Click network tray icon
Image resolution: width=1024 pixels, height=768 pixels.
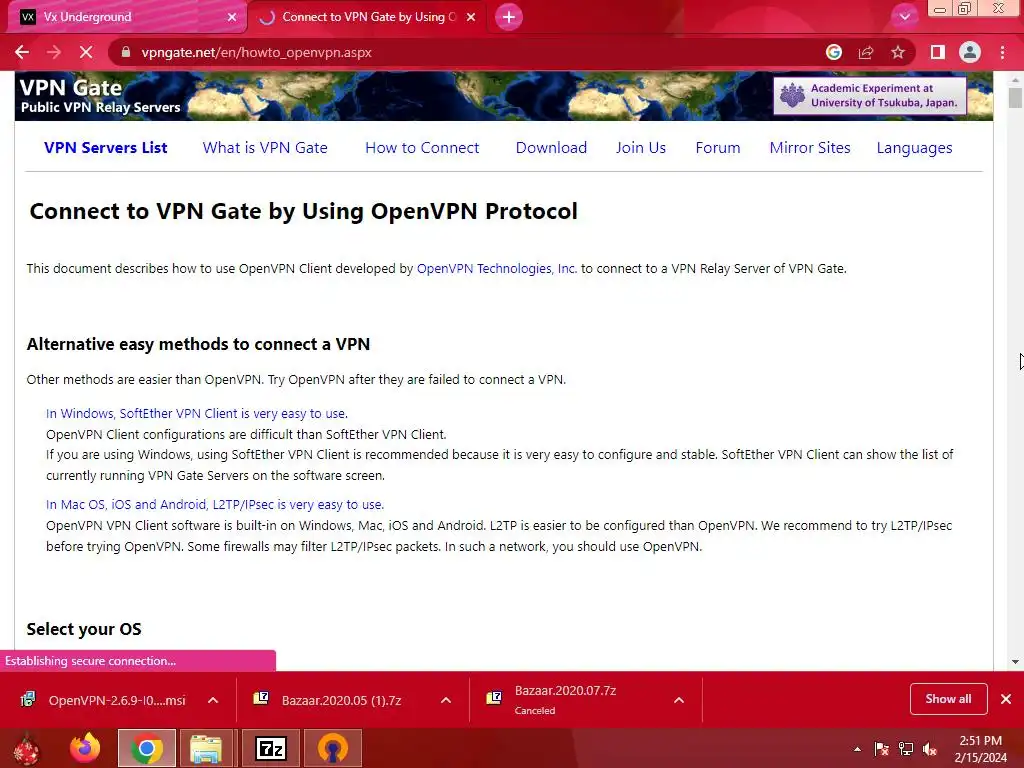click(906, 749)
